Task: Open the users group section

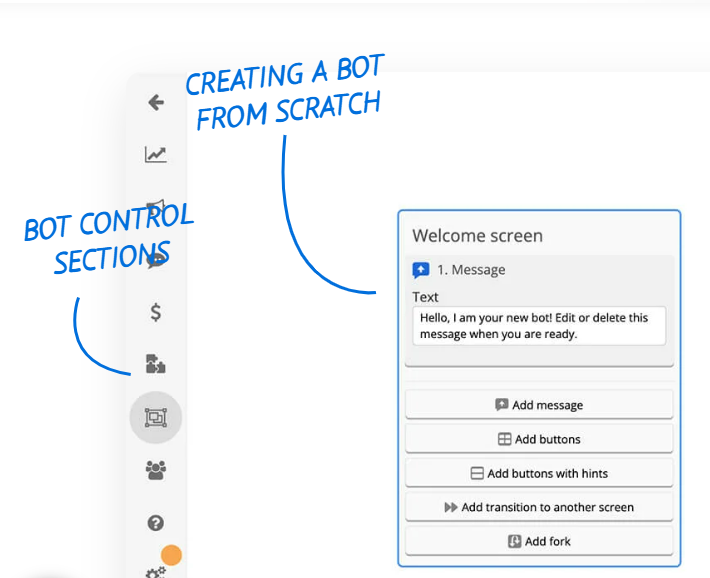Action: [x=156, y=470]
